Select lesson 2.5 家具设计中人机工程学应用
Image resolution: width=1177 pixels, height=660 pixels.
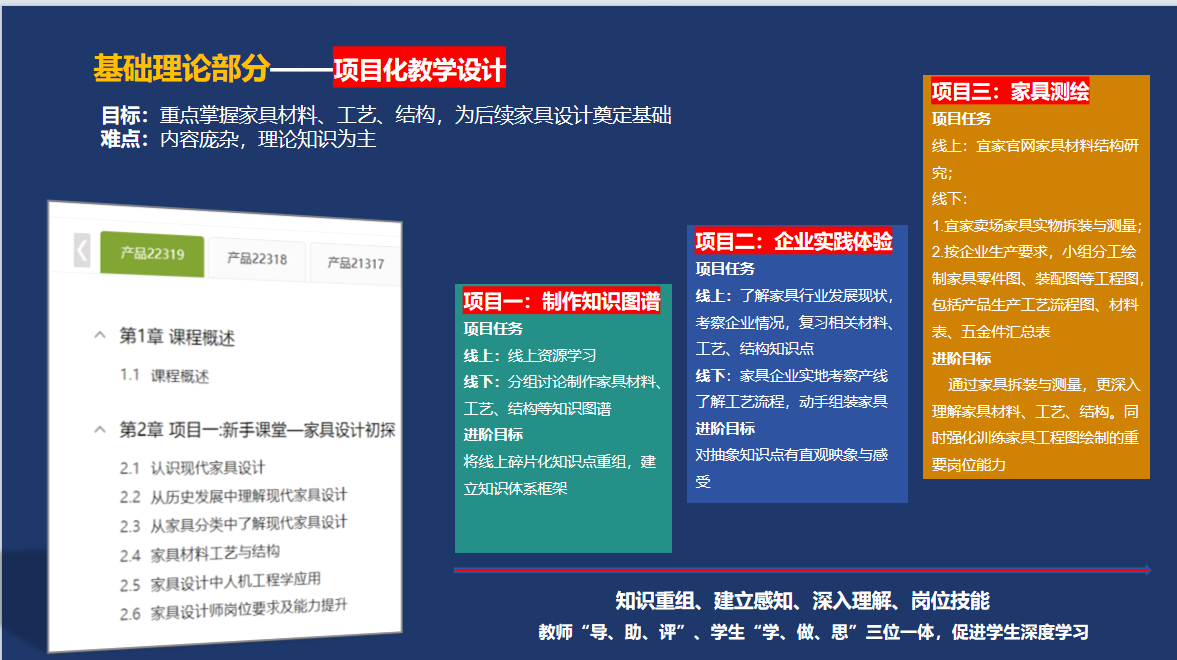[x=236, y=582]
